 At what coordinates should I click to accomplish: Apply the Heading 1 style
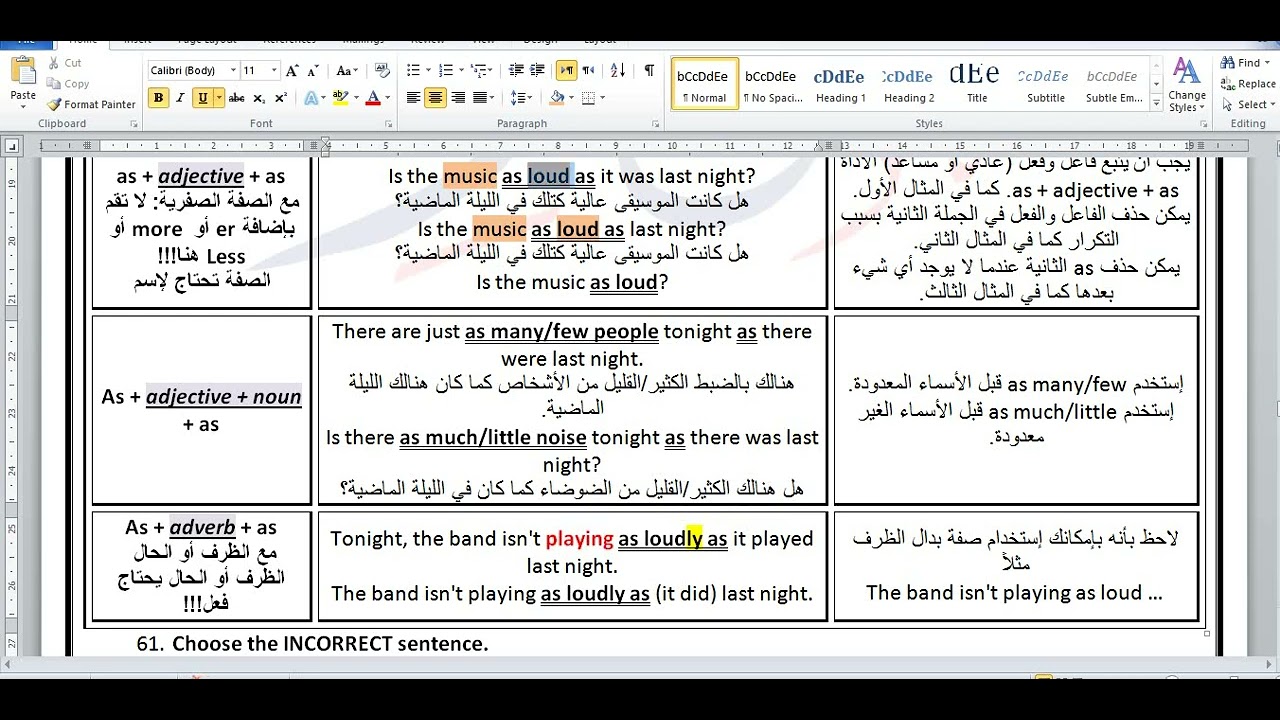(x=840, y=84)
